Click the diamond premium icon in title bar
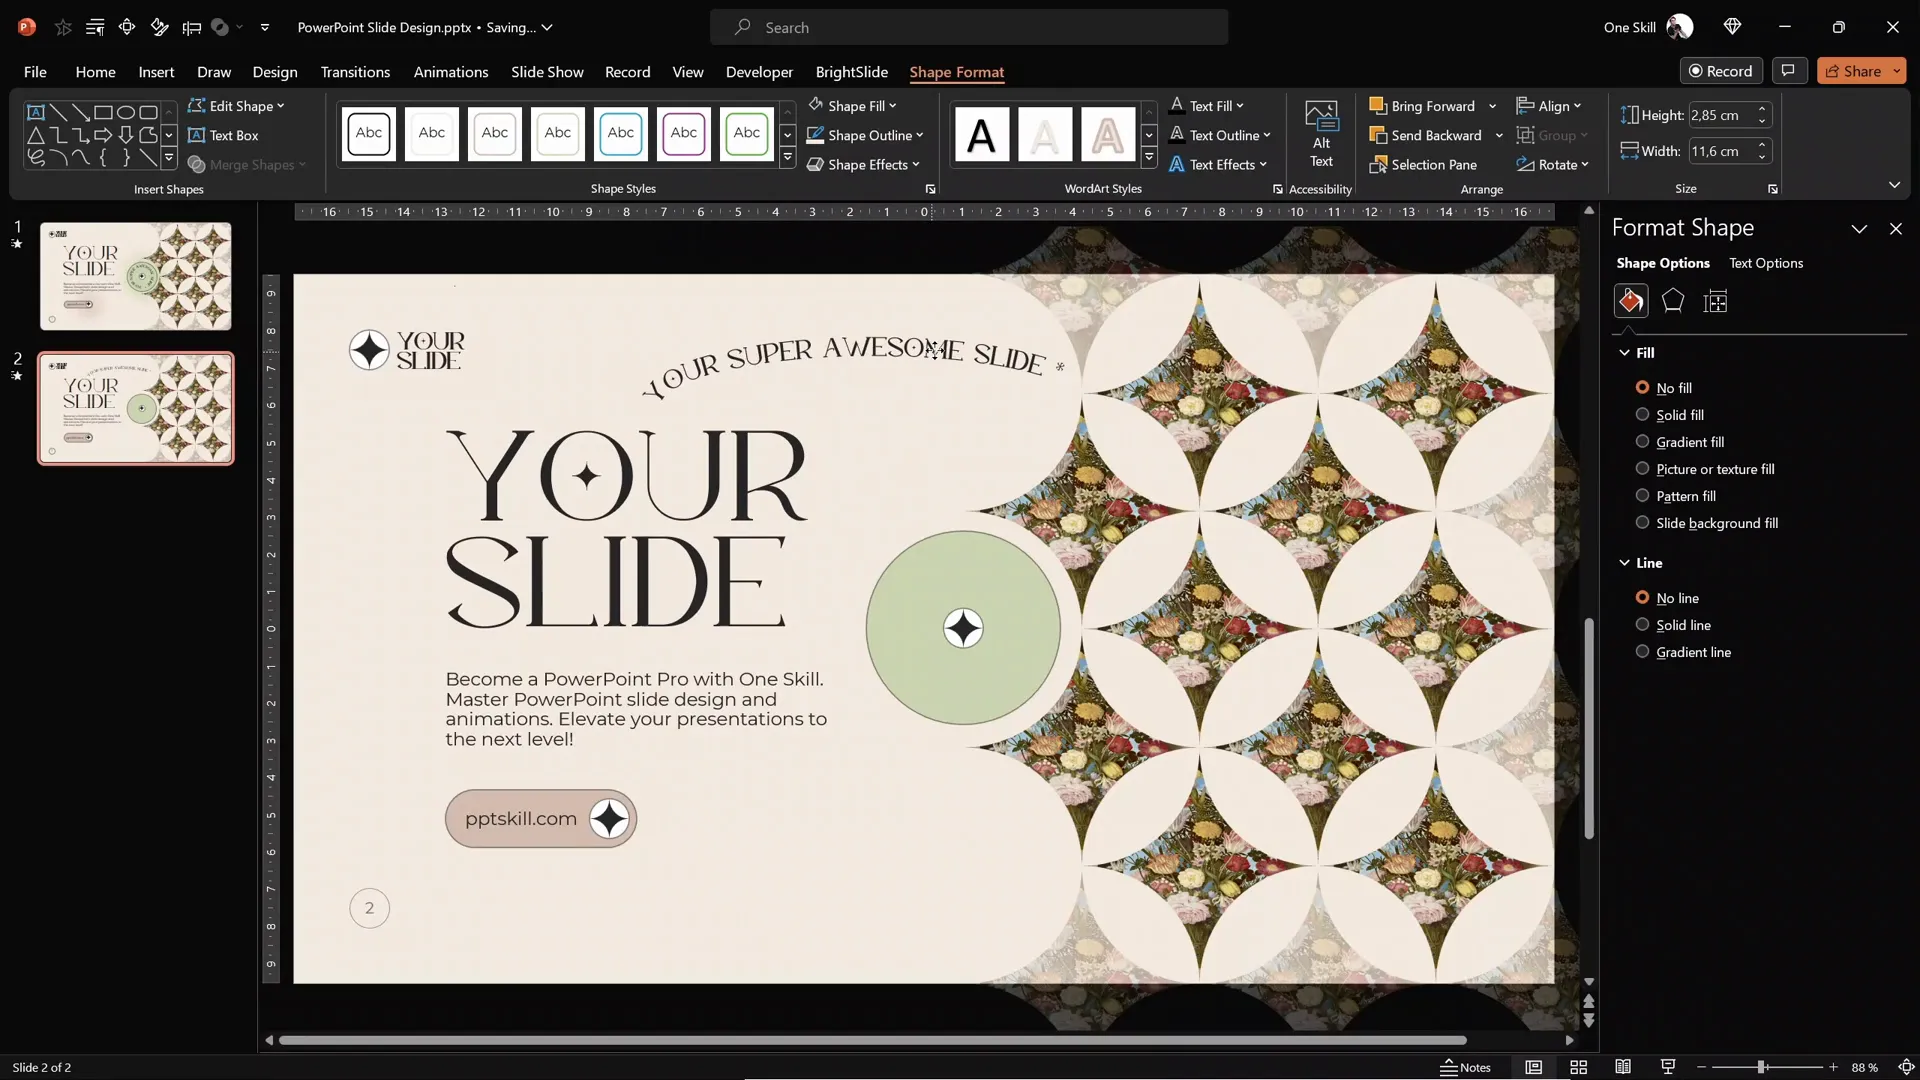Viewport: 1920px width, 1080px height. 1732,27
